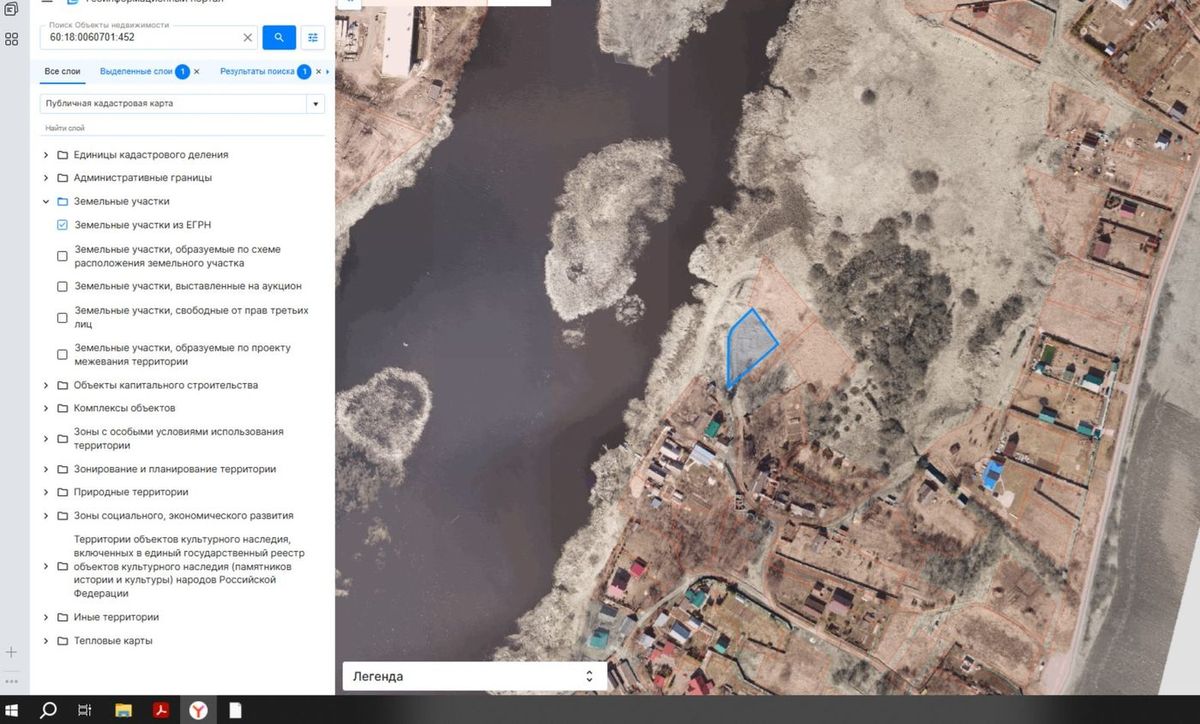Switch to the 'Все слои' tab
Image resolution: width=1200 pixels, height=724 pixels.
pos(63,72)
